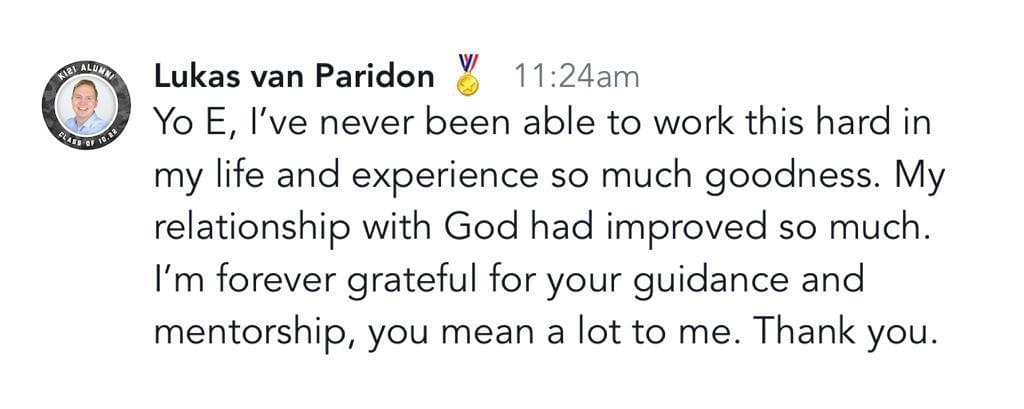The width and height of the screenshot is (1024, 409).
Task: Click the CLASS OF 10.22 badge text
Action: click(x=86, y=139)
